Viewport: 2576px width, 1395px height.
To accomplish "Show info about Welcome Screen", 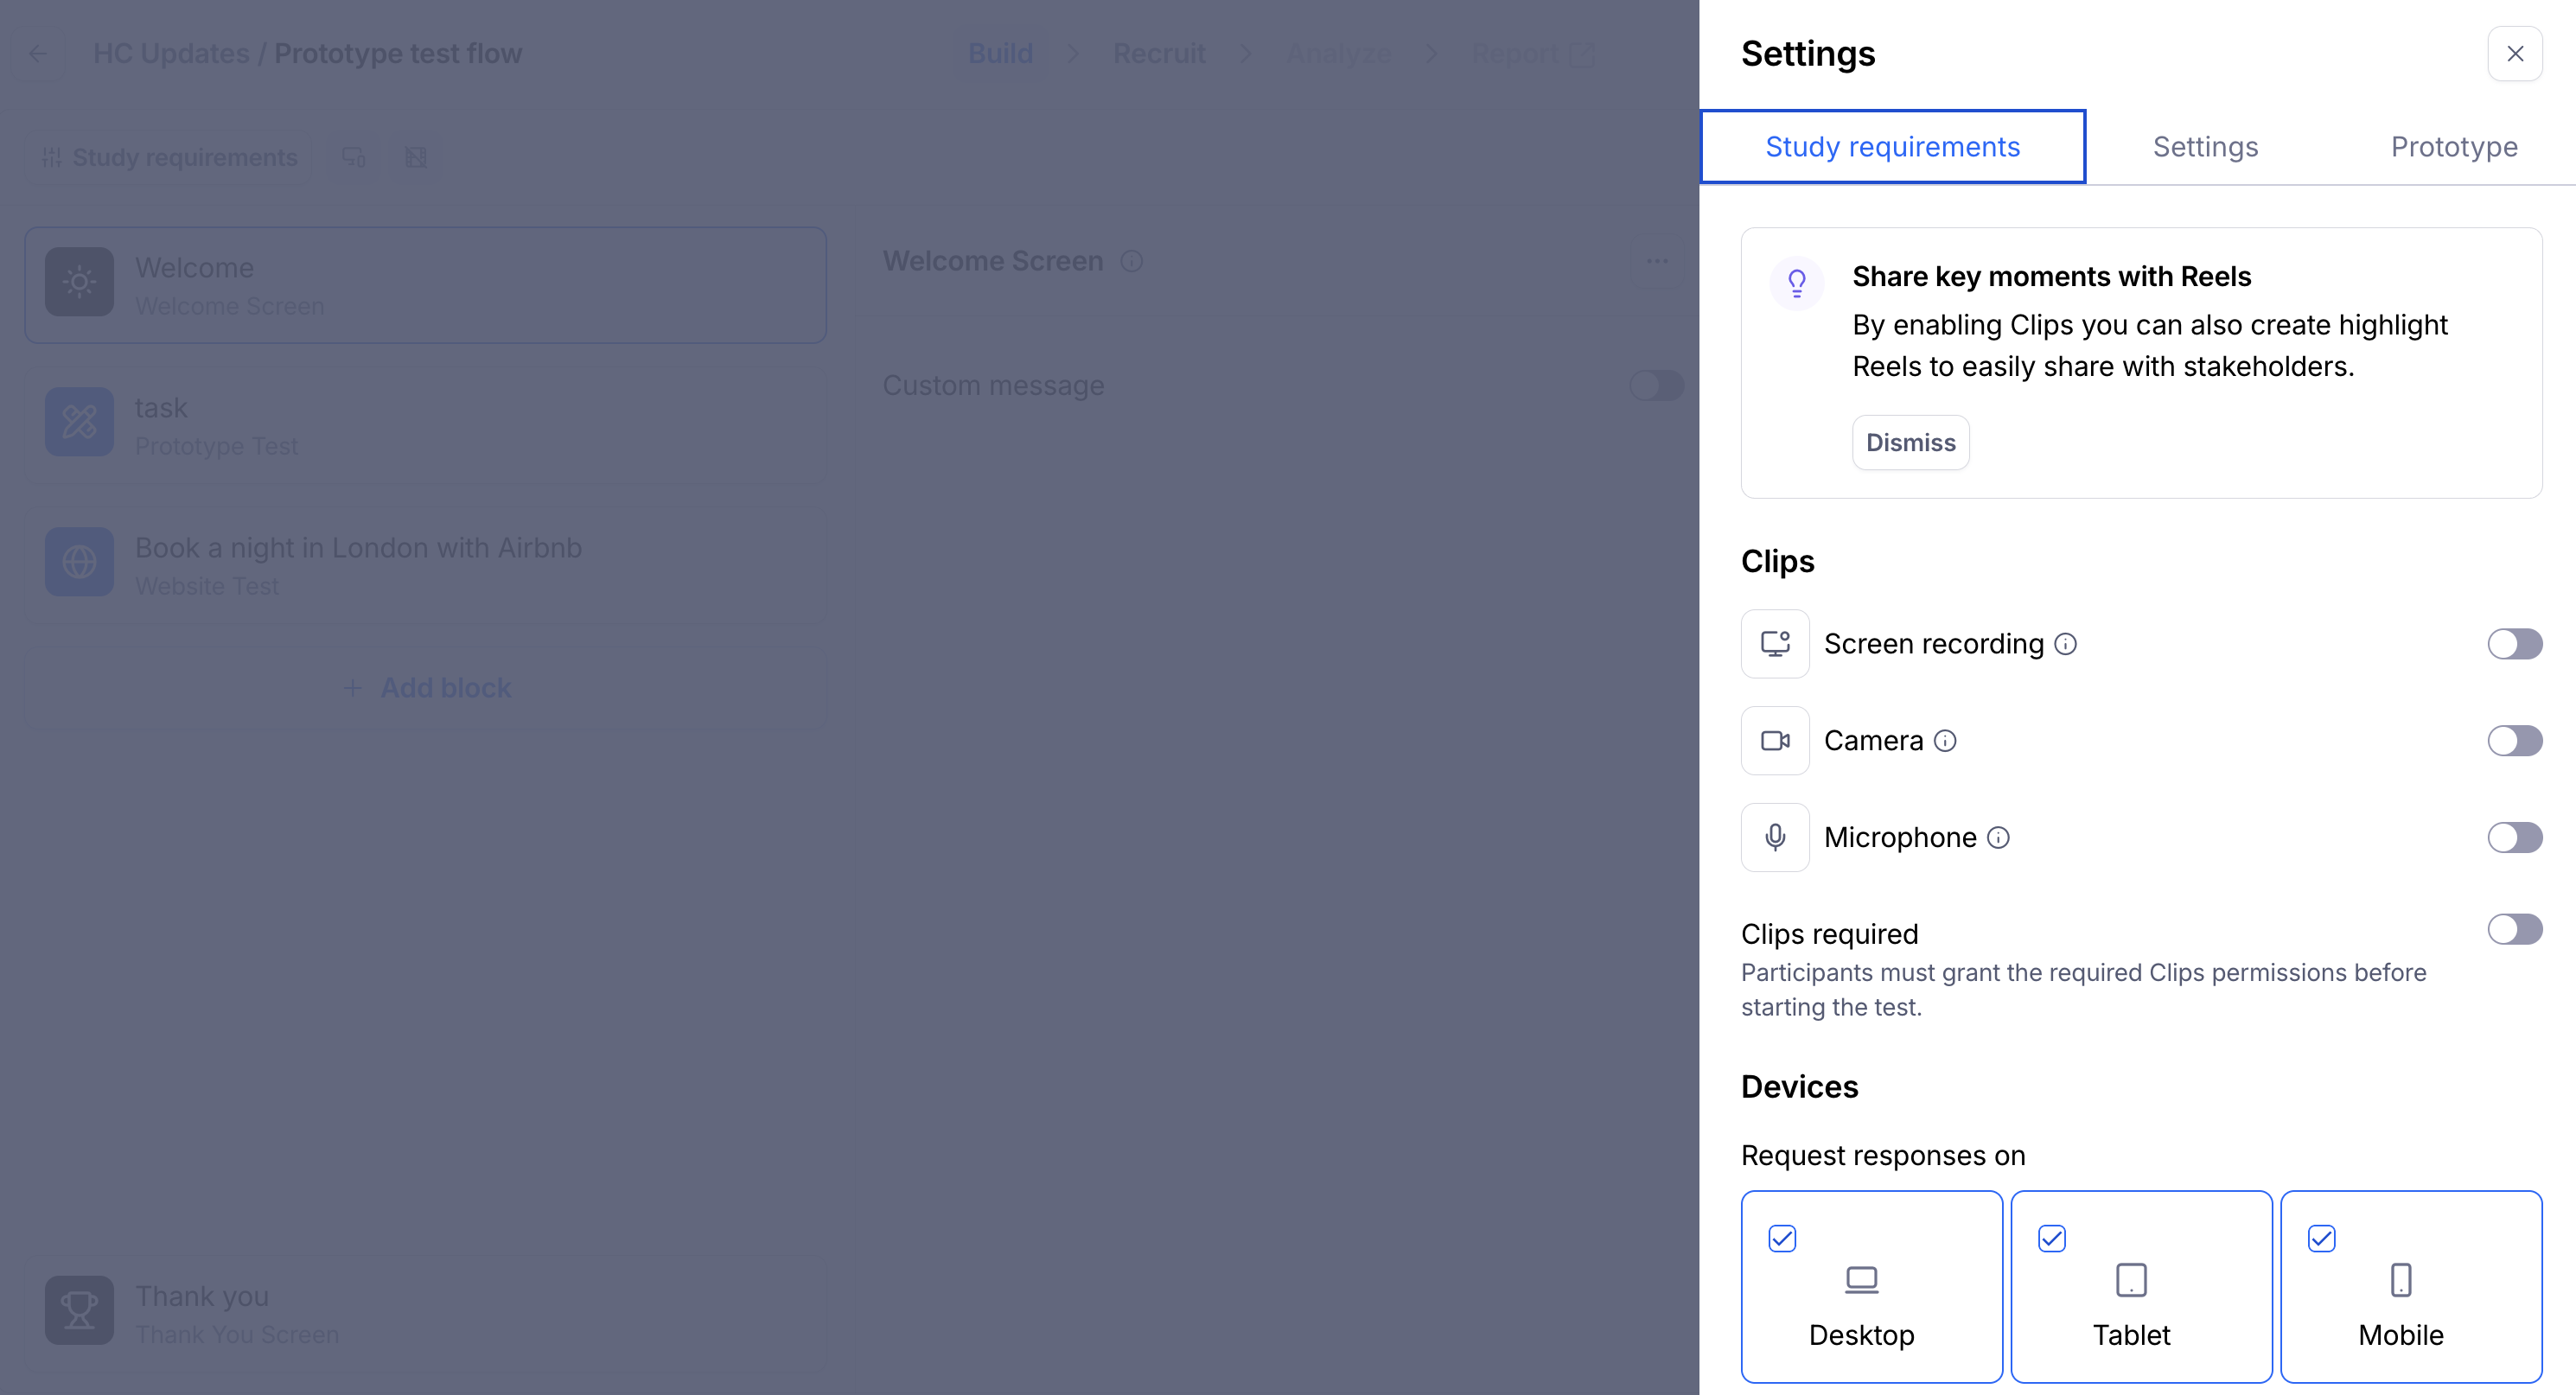I will (x=1131, y=261).
